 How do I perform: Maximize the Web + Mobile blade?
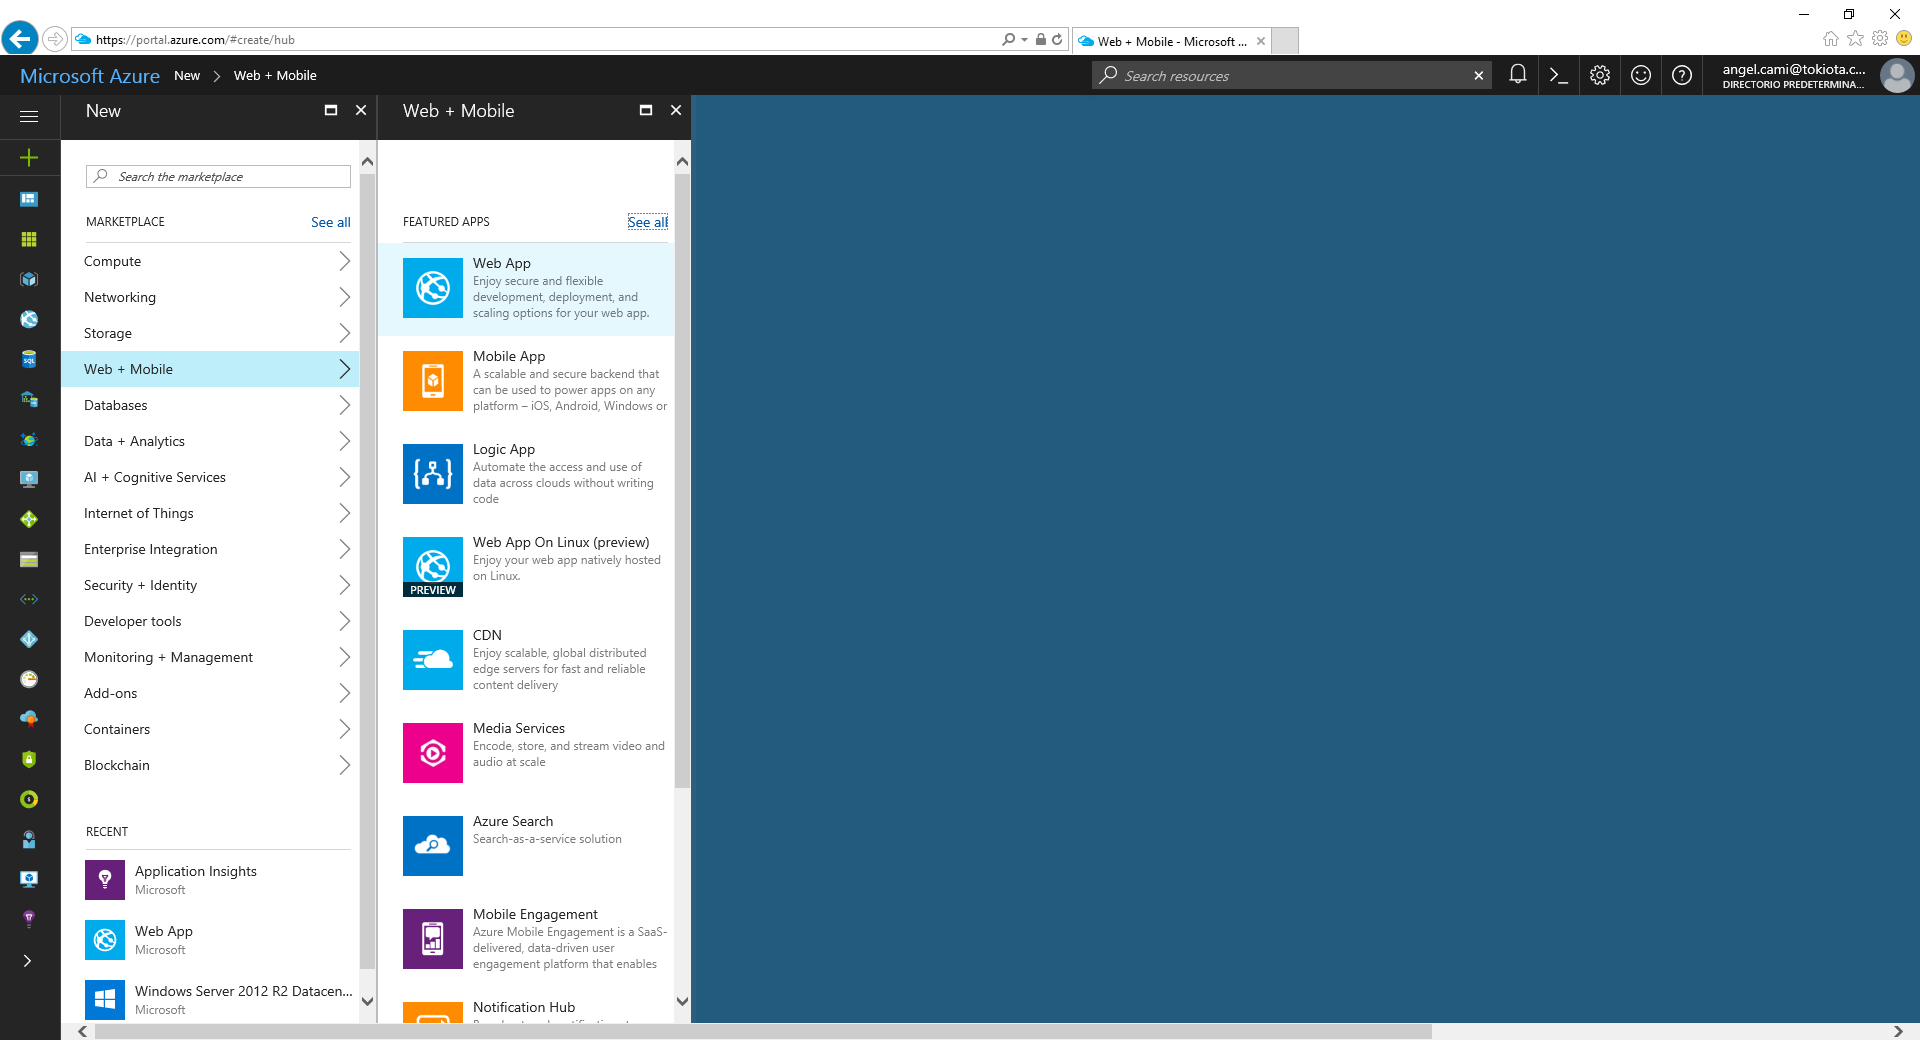(x=645, y=110)
